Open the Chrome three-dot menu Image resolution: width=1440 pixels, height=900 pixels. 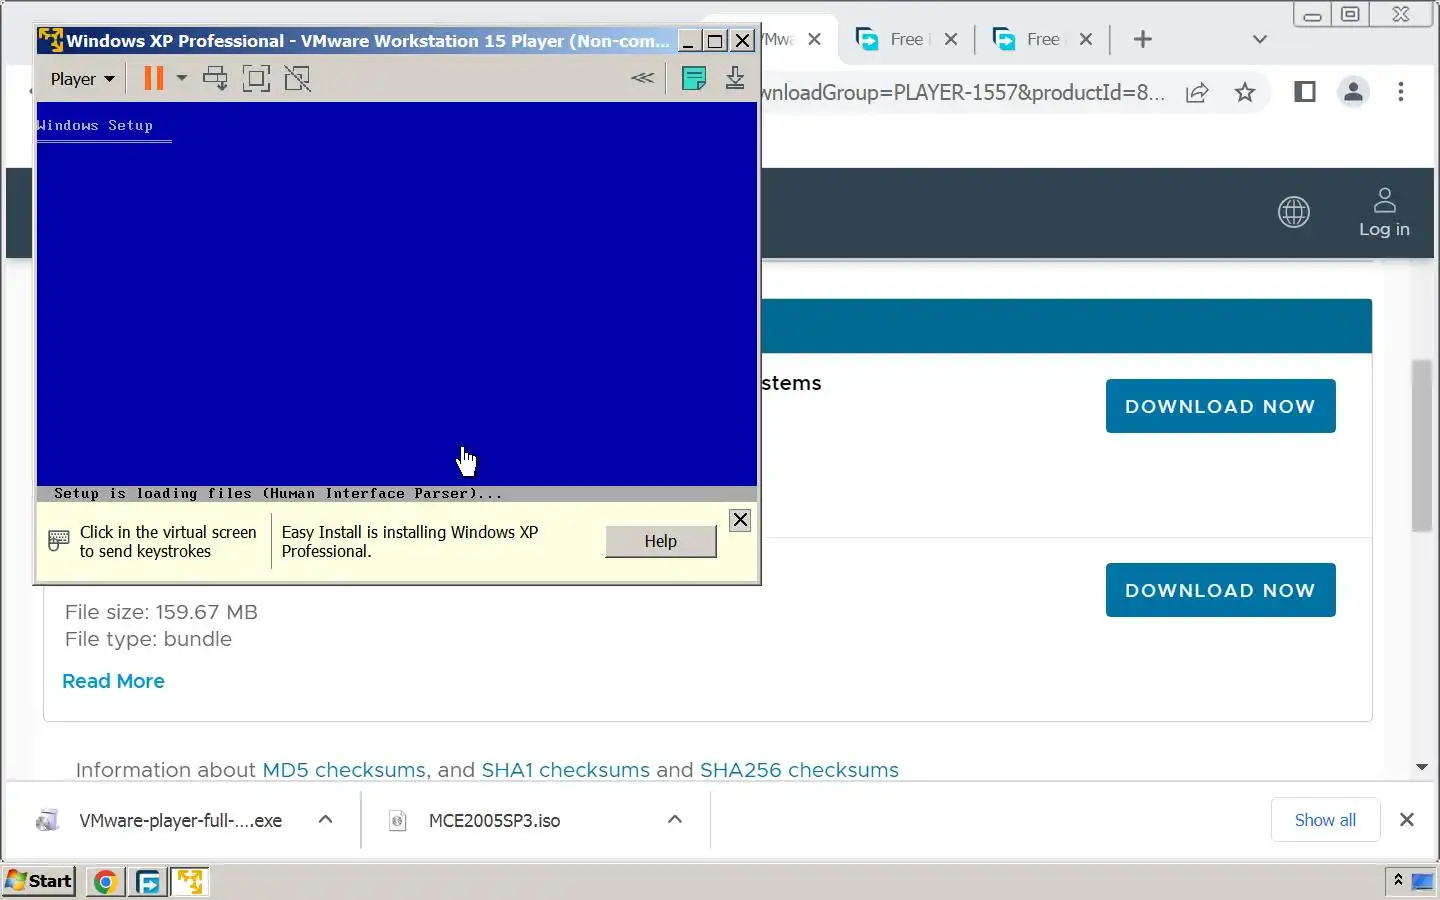pos(1401,92)
